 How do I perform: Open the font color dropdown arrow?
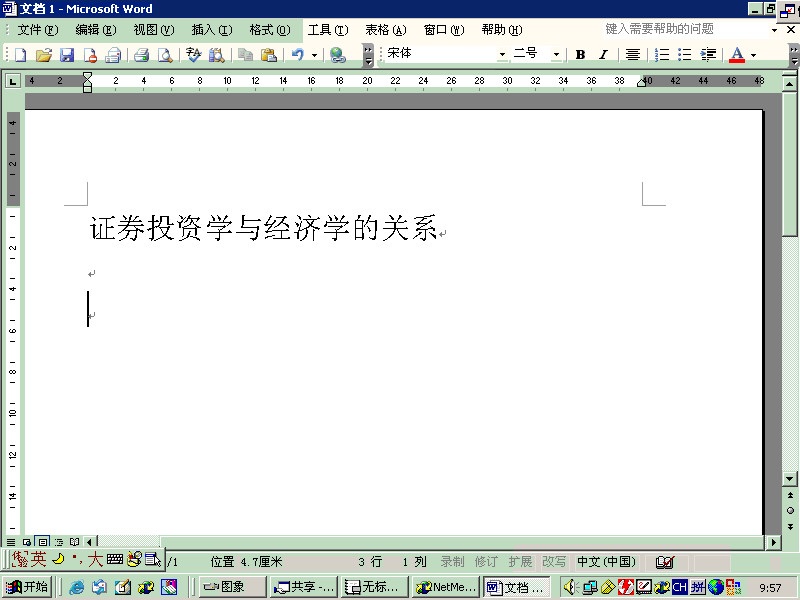tap(754, 55)
